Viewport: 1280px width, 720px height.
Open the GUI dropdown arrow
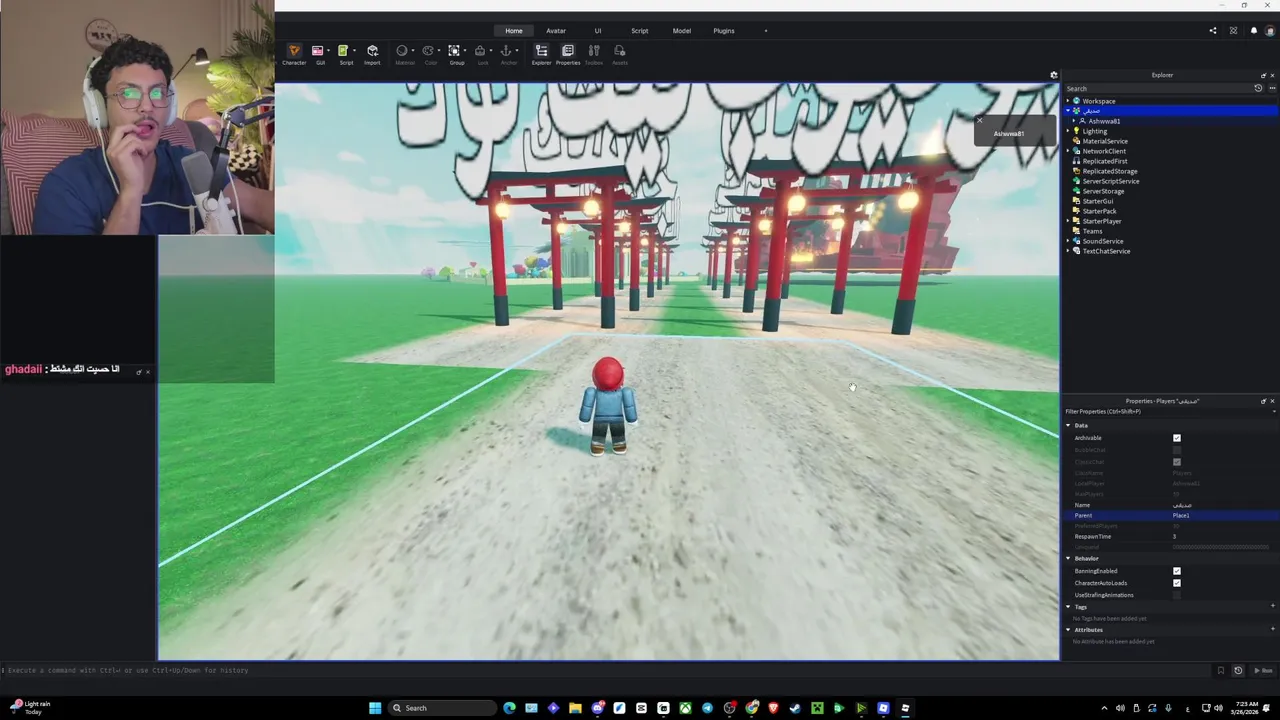click(x=329, y=51)
